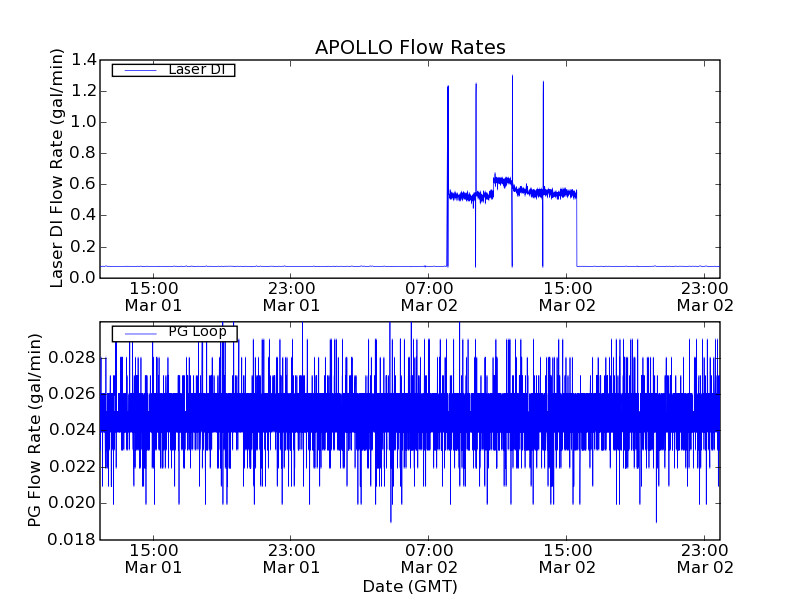Click the blue line sample in Laser DI legend
The height and width of the screenshot is (600, 800).
tap(141, 70)
